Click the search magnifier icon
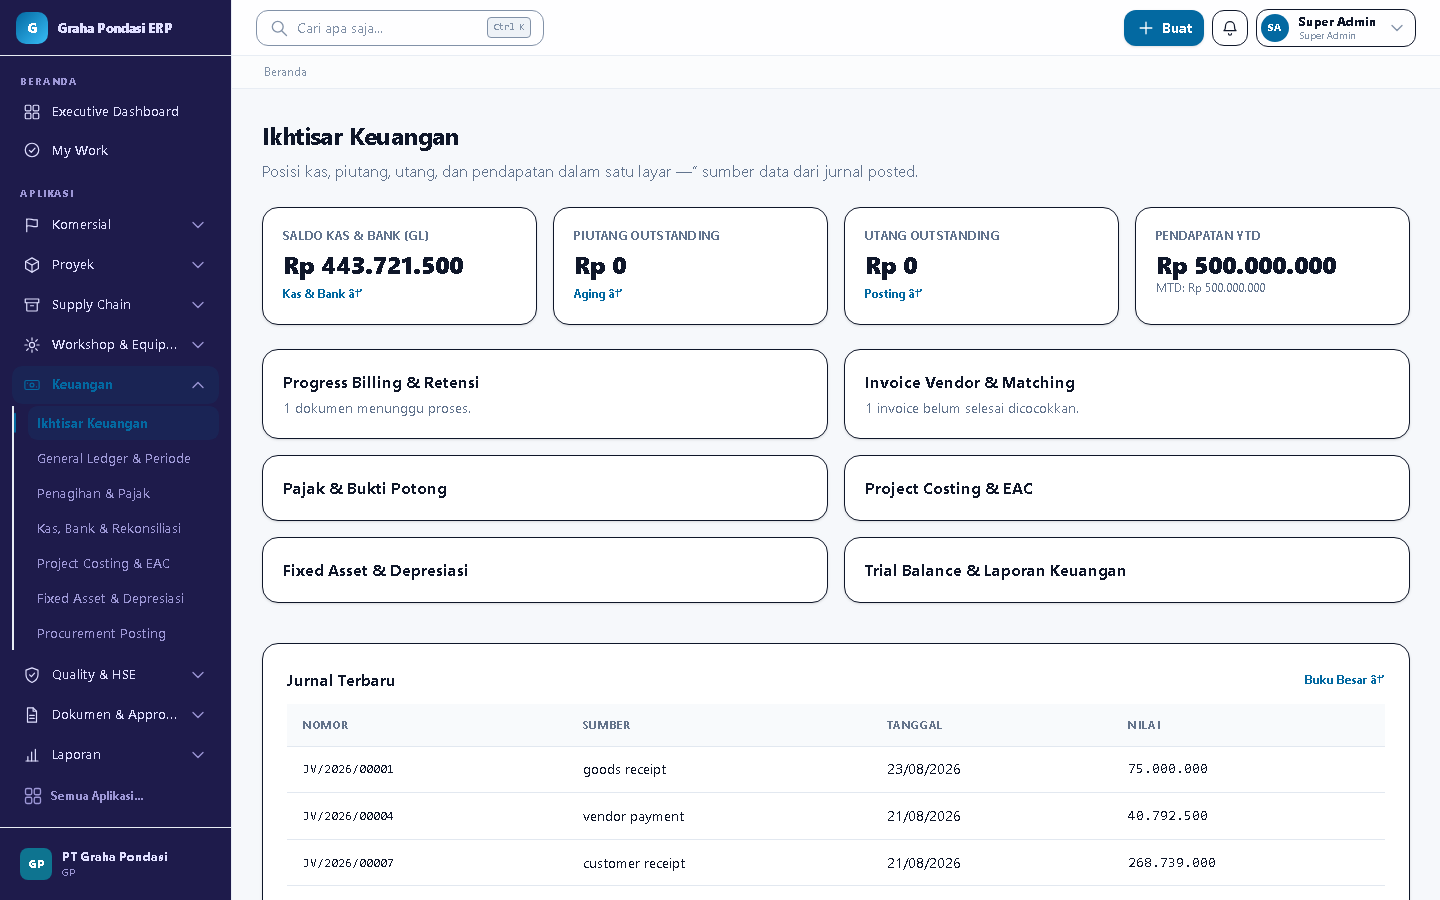 [x=279, y=28]
